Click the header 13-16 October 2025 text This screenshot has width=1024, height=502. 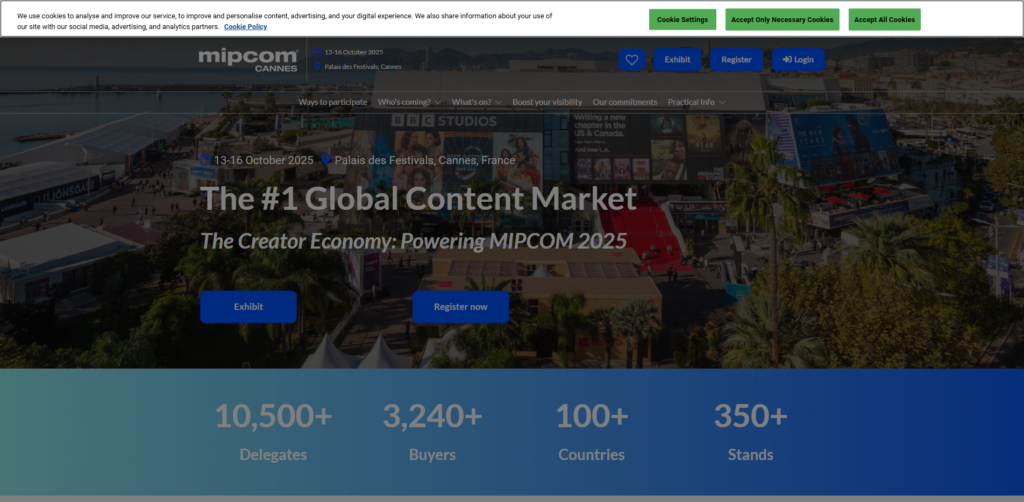[354, 52]
